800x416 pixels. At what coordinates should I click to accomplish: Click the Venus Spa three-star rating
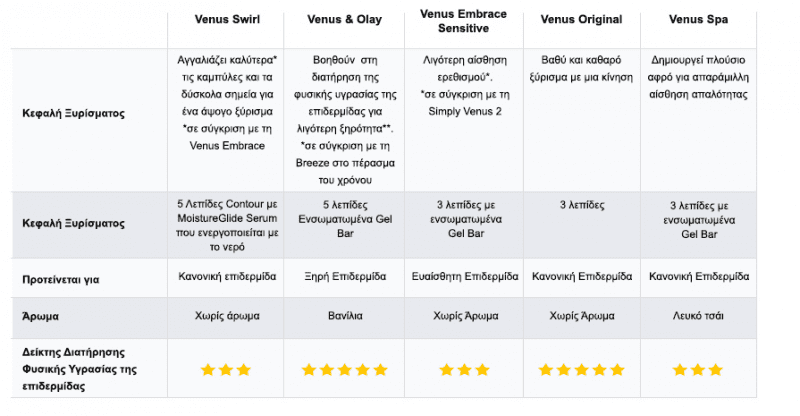point(697,370)
